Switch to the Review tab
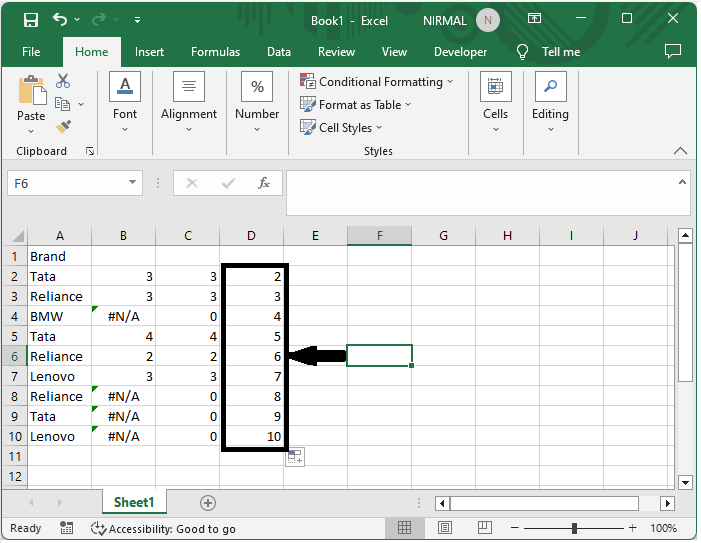Screen dimensions: 701x543 (x=336, y=52)
